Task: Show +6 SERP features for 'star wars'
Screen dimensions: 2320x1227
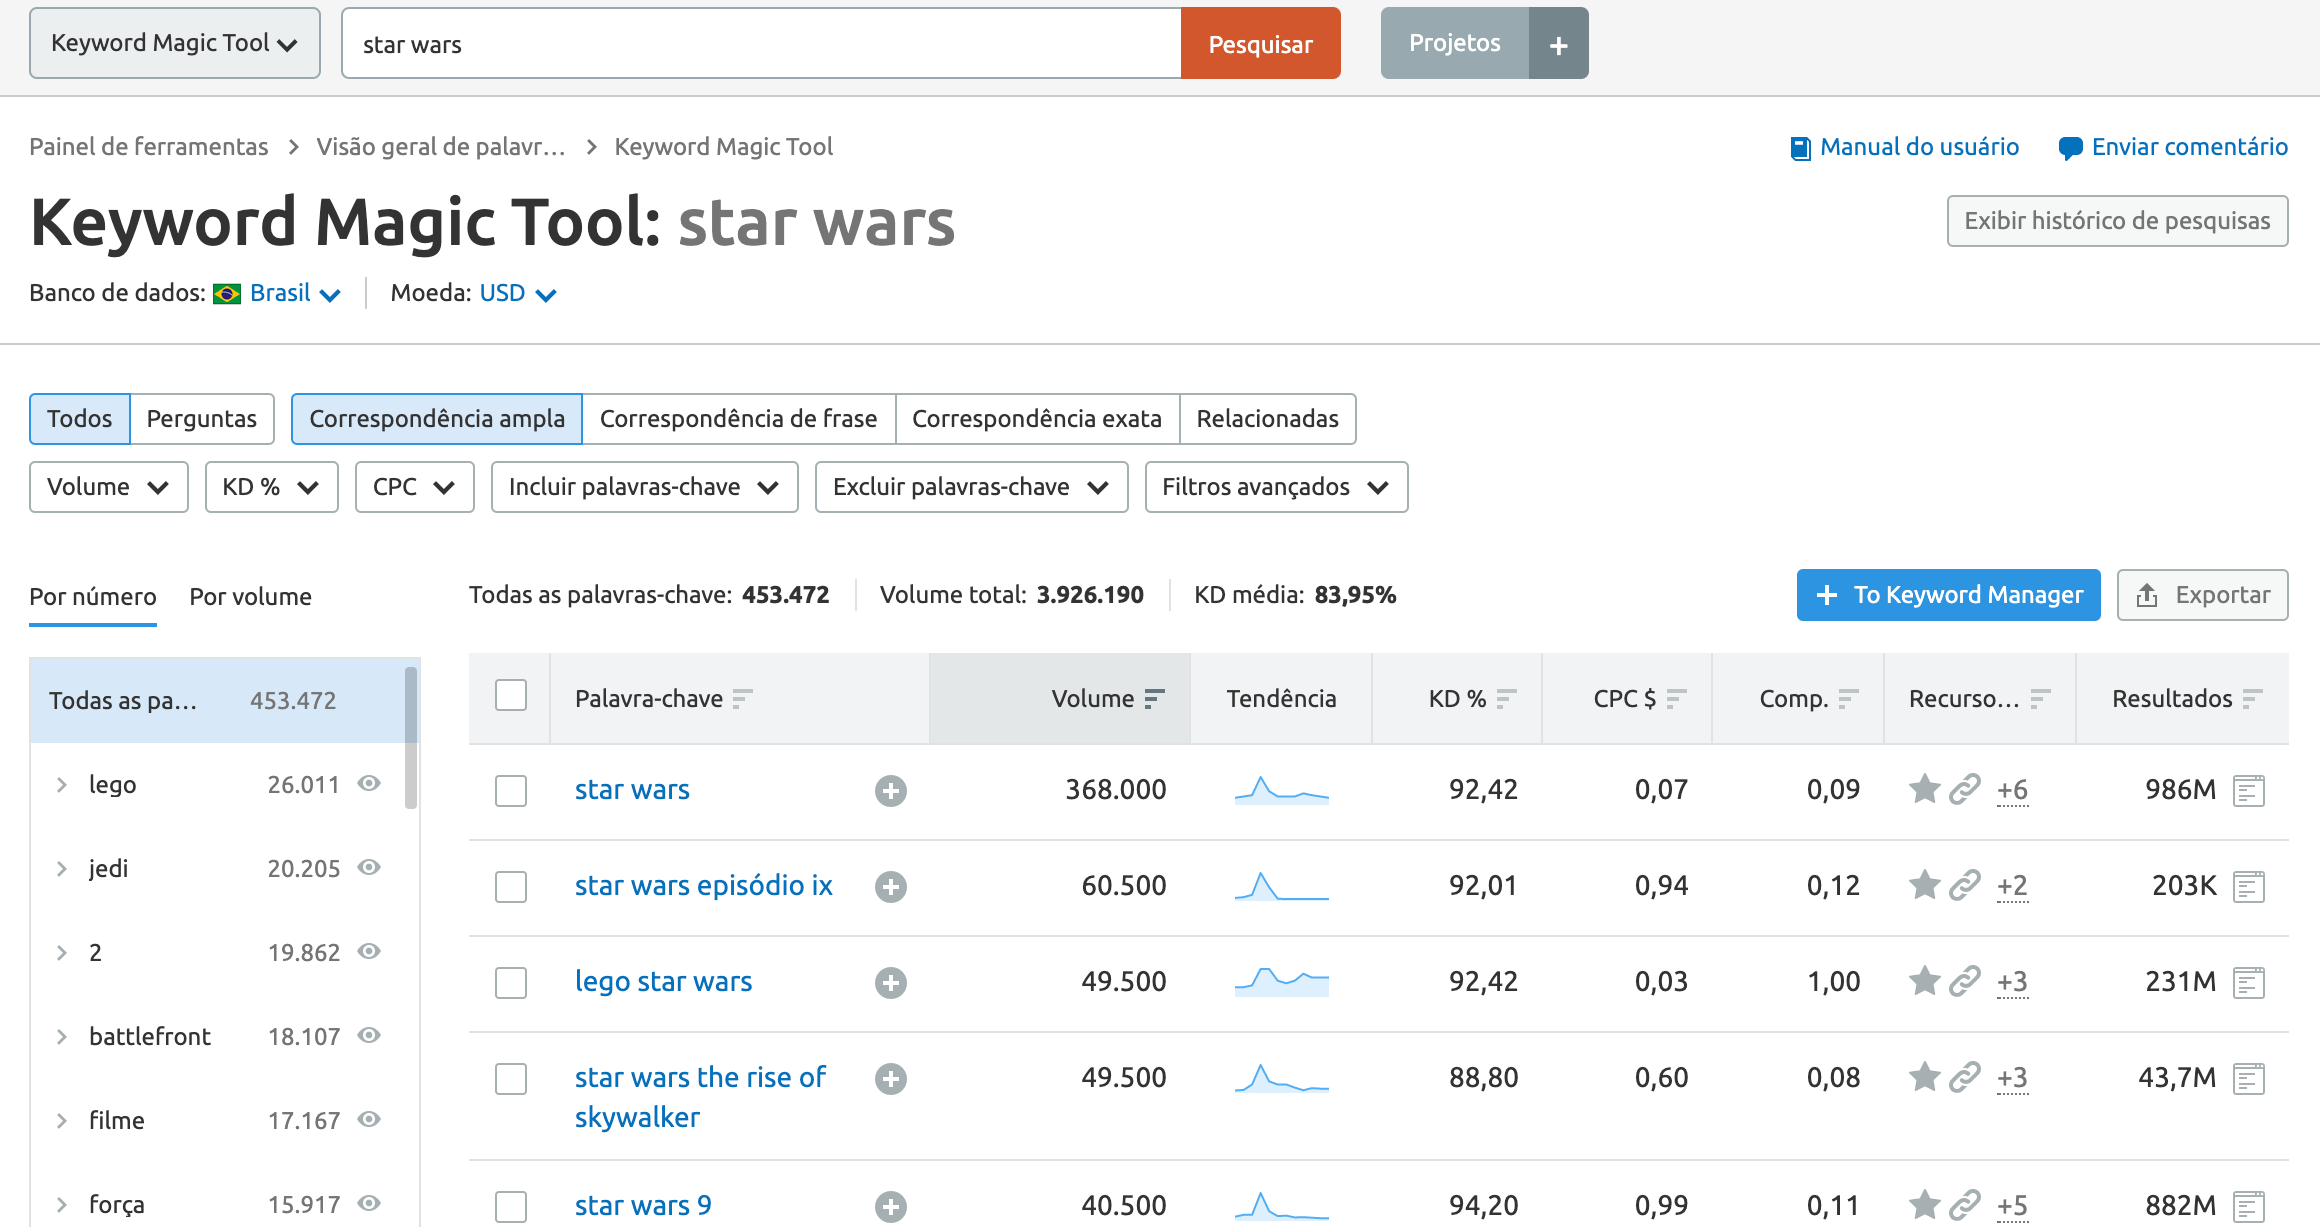Action: tap(2012, 791)
